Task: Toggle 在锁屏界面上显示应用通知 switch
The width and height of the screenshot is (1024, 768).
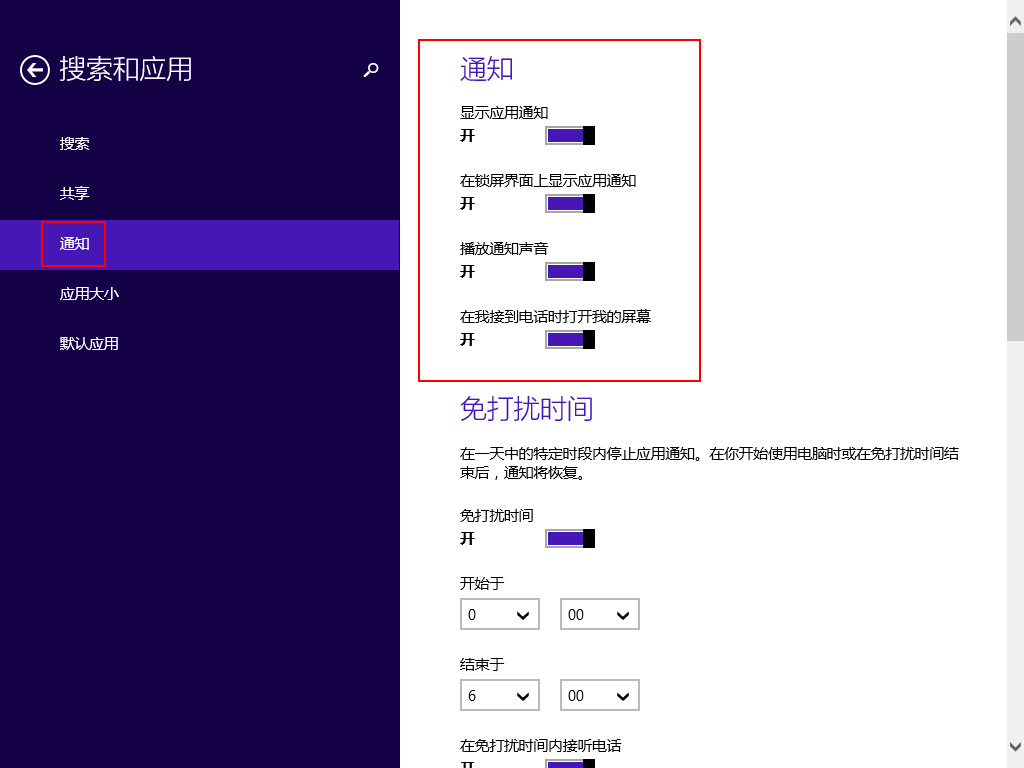Action: click(570, 204)
